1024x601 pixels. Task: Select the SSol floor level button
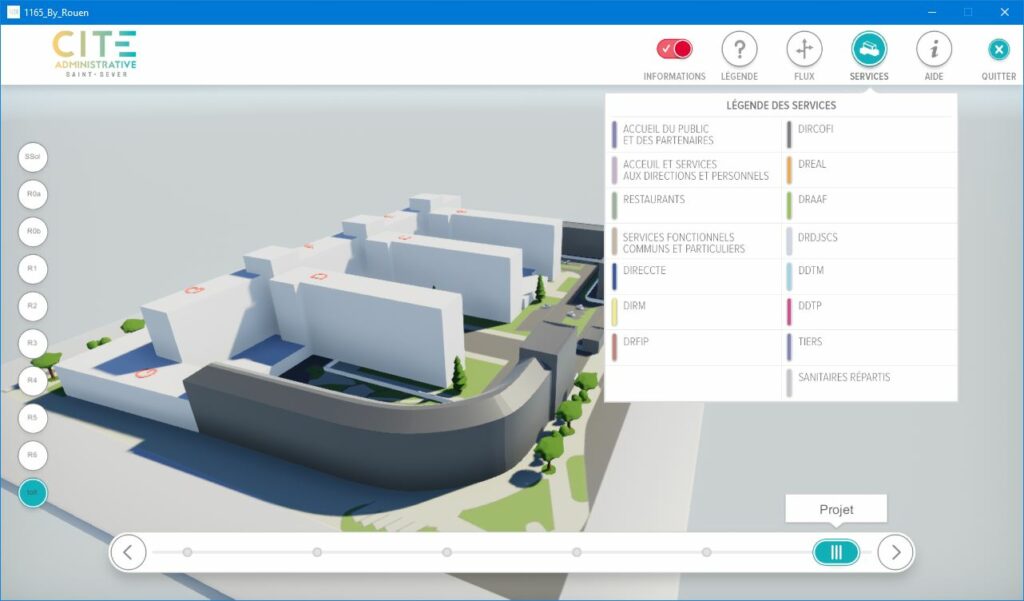pyautogui.click(x=33, y=157)
